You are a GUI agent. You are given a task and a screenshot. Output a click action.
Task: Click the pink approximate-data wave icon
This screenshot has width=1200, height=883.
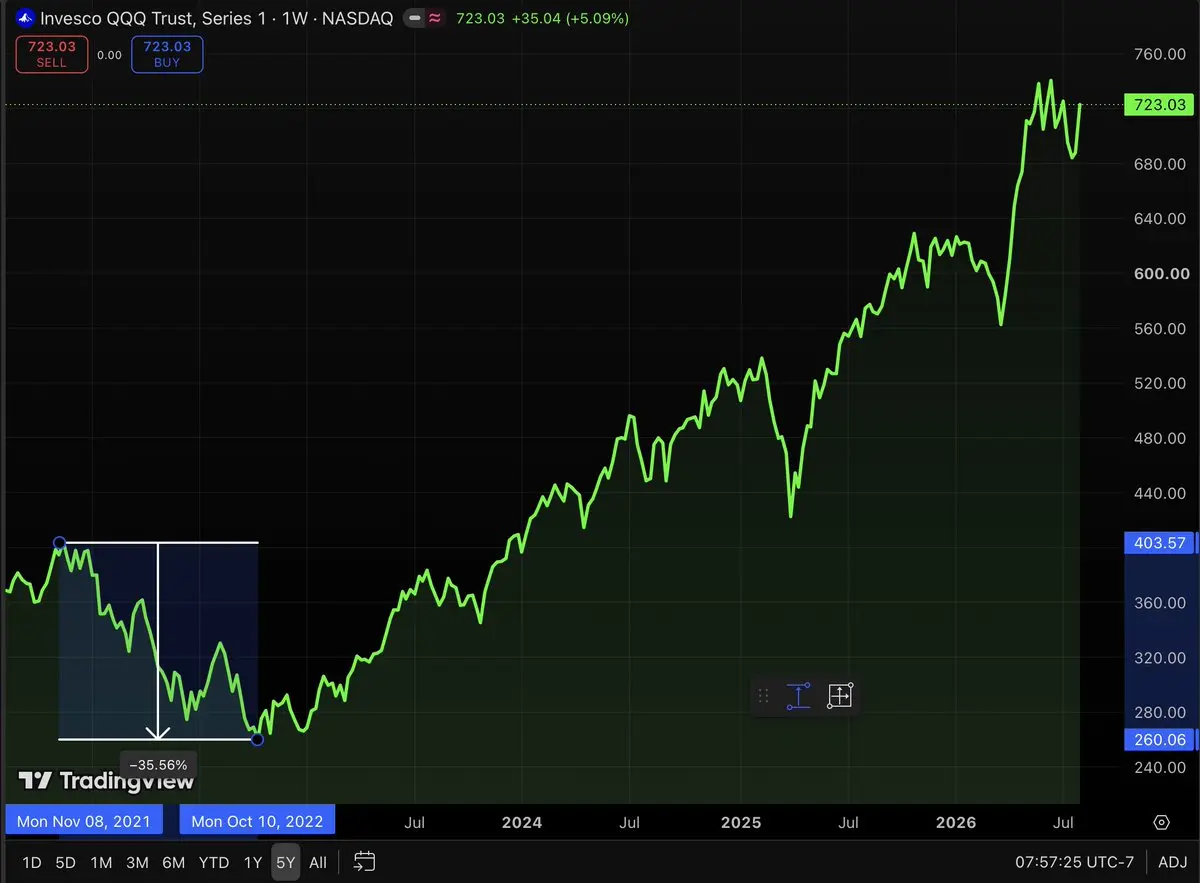(x=434, y=18)
